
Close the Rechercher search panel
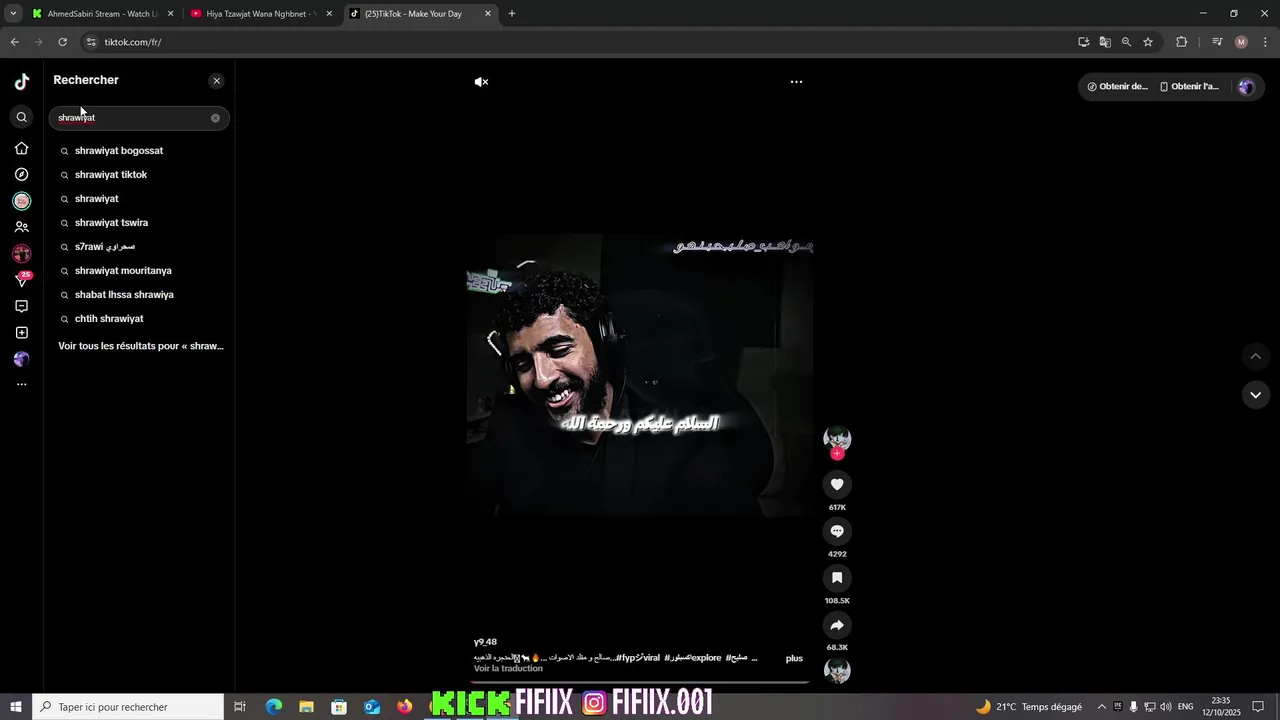click(x=216, y=81)
